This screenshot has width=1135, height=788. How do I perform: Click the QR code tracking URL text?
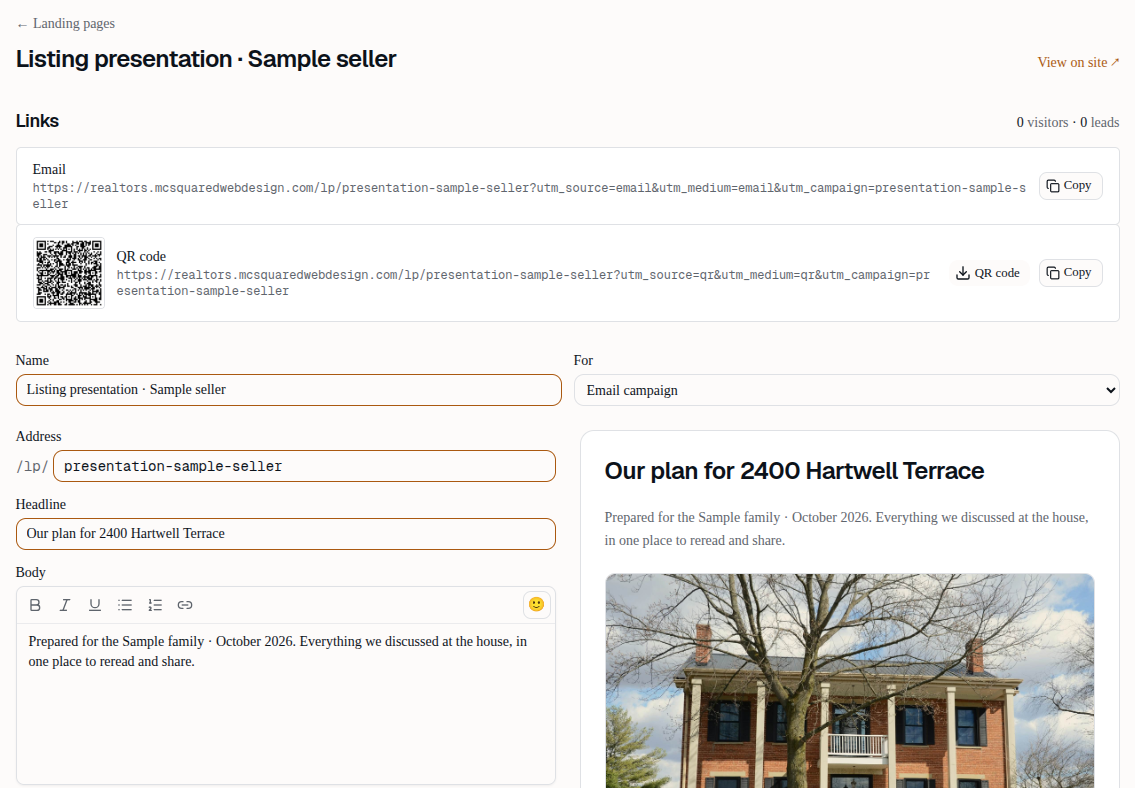[523, 283]
